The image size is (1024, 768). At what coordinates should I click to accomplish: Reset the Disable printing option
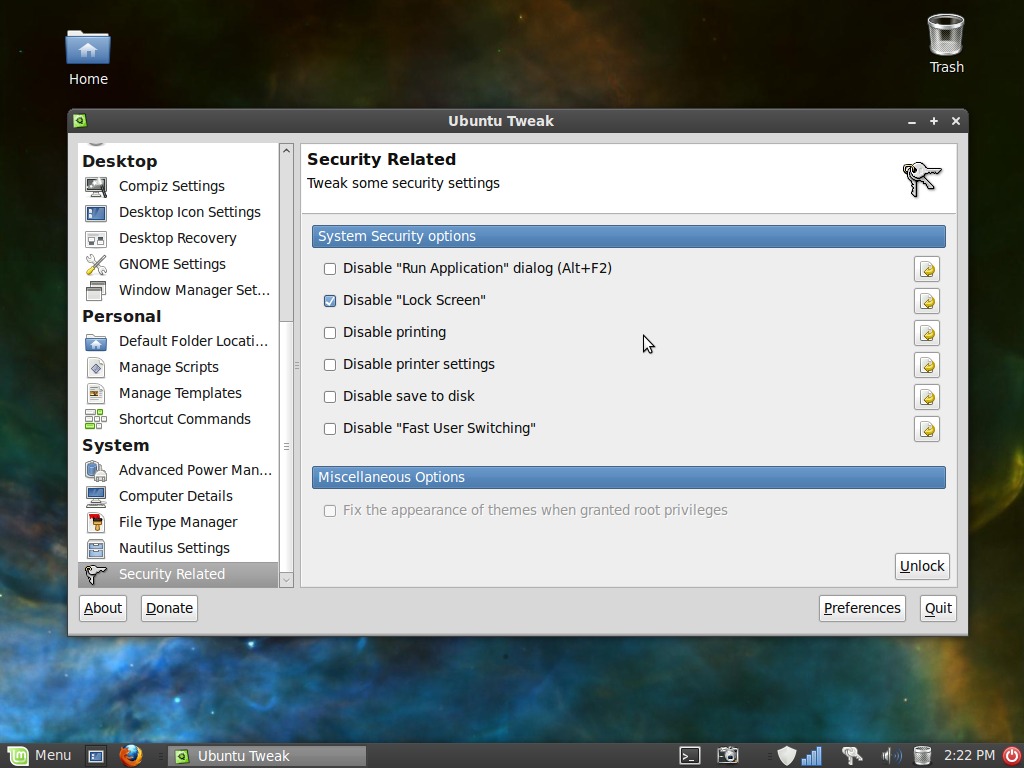point(927,333)
